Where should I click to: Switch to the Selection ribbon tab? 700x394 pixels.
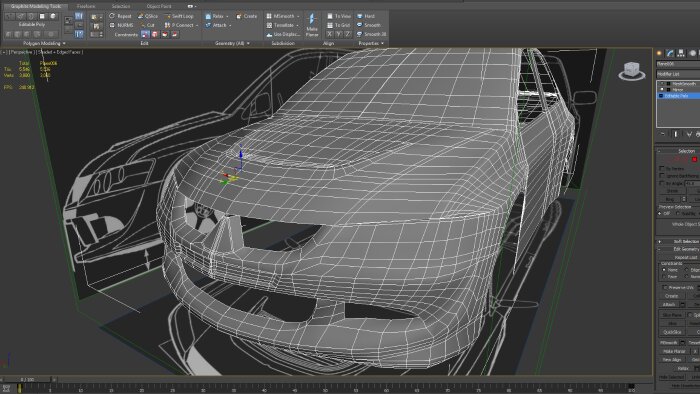121,6
